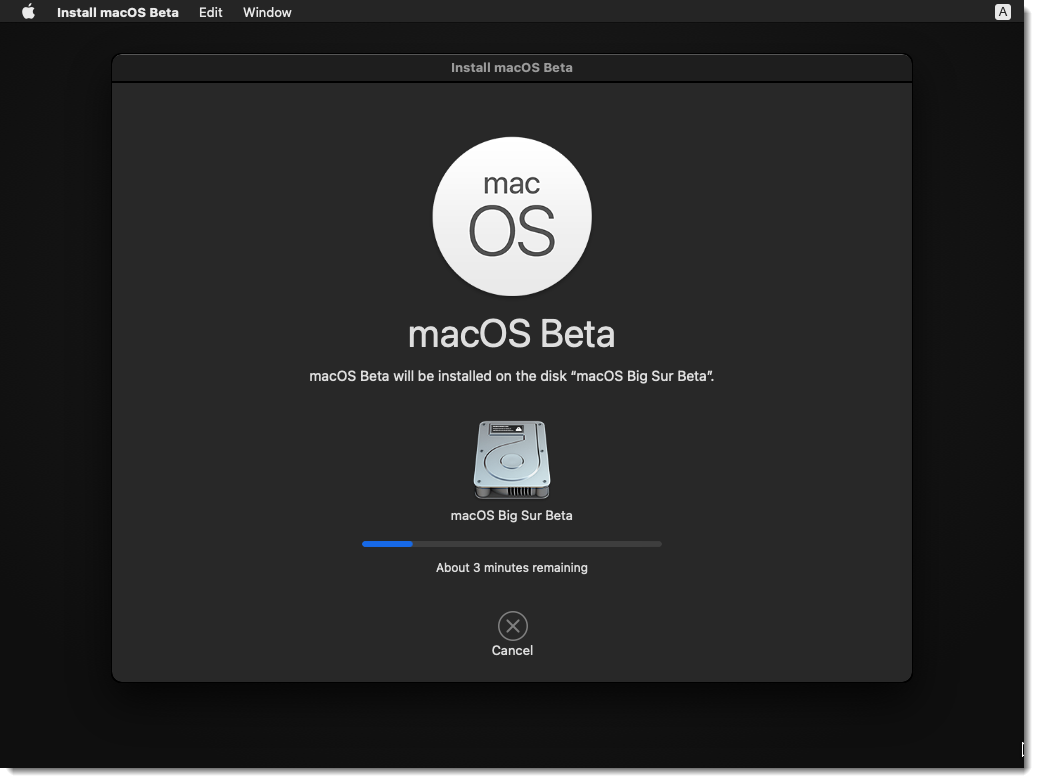Click the blue filled part of progress bar
1038x782 pixels.
click(387, 544)
